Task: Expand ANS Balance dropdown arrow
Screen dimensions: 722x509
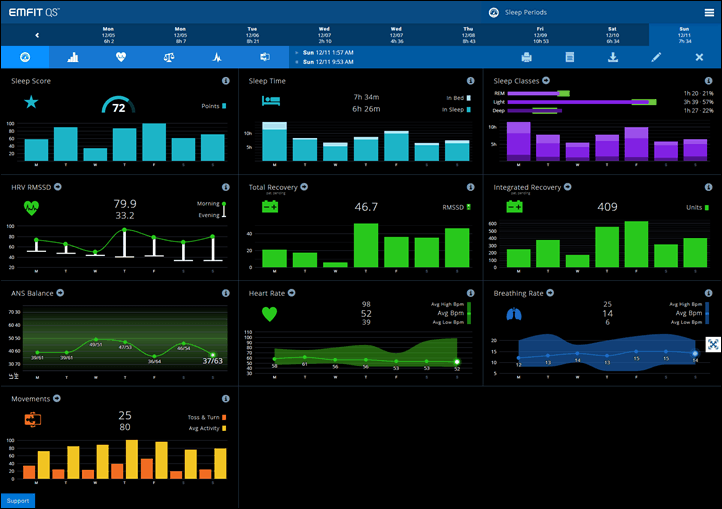Action: 60,293
